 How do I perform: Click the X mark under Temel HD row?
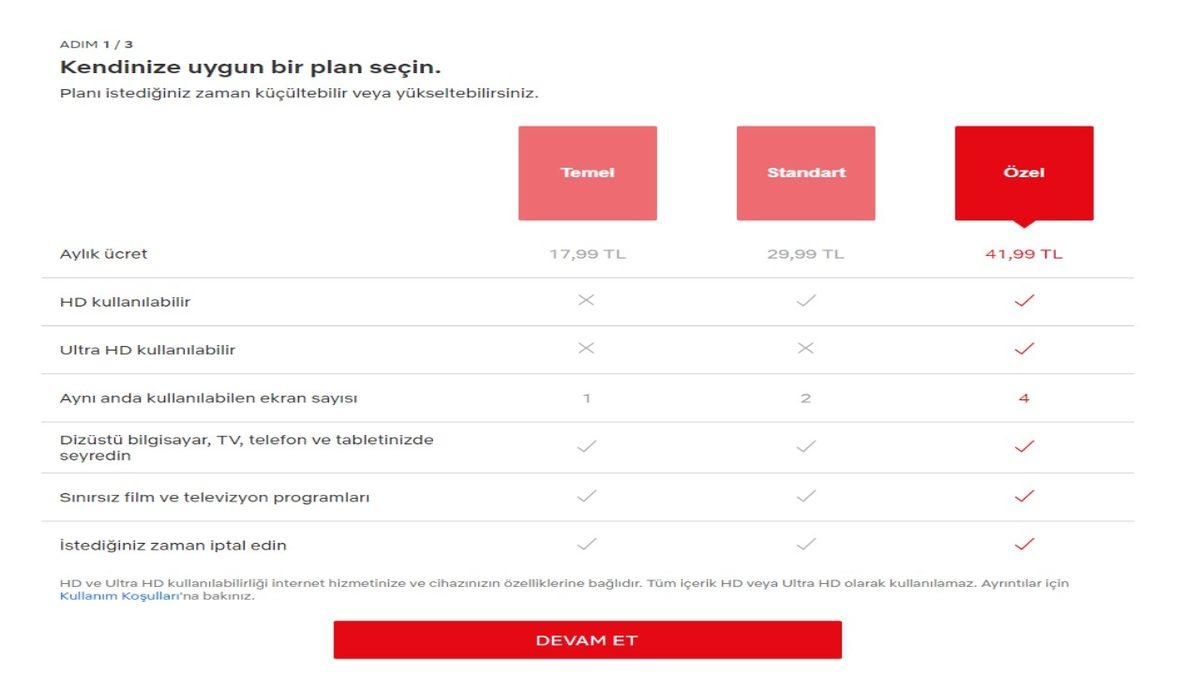click(x=587, y=301)
